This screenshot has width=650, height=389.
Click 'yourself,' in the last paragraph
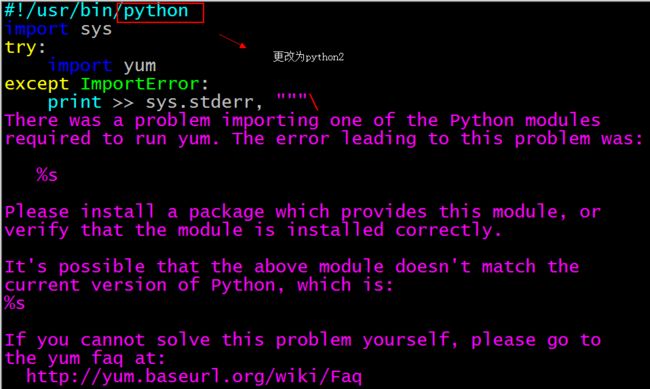pos(410,340)
